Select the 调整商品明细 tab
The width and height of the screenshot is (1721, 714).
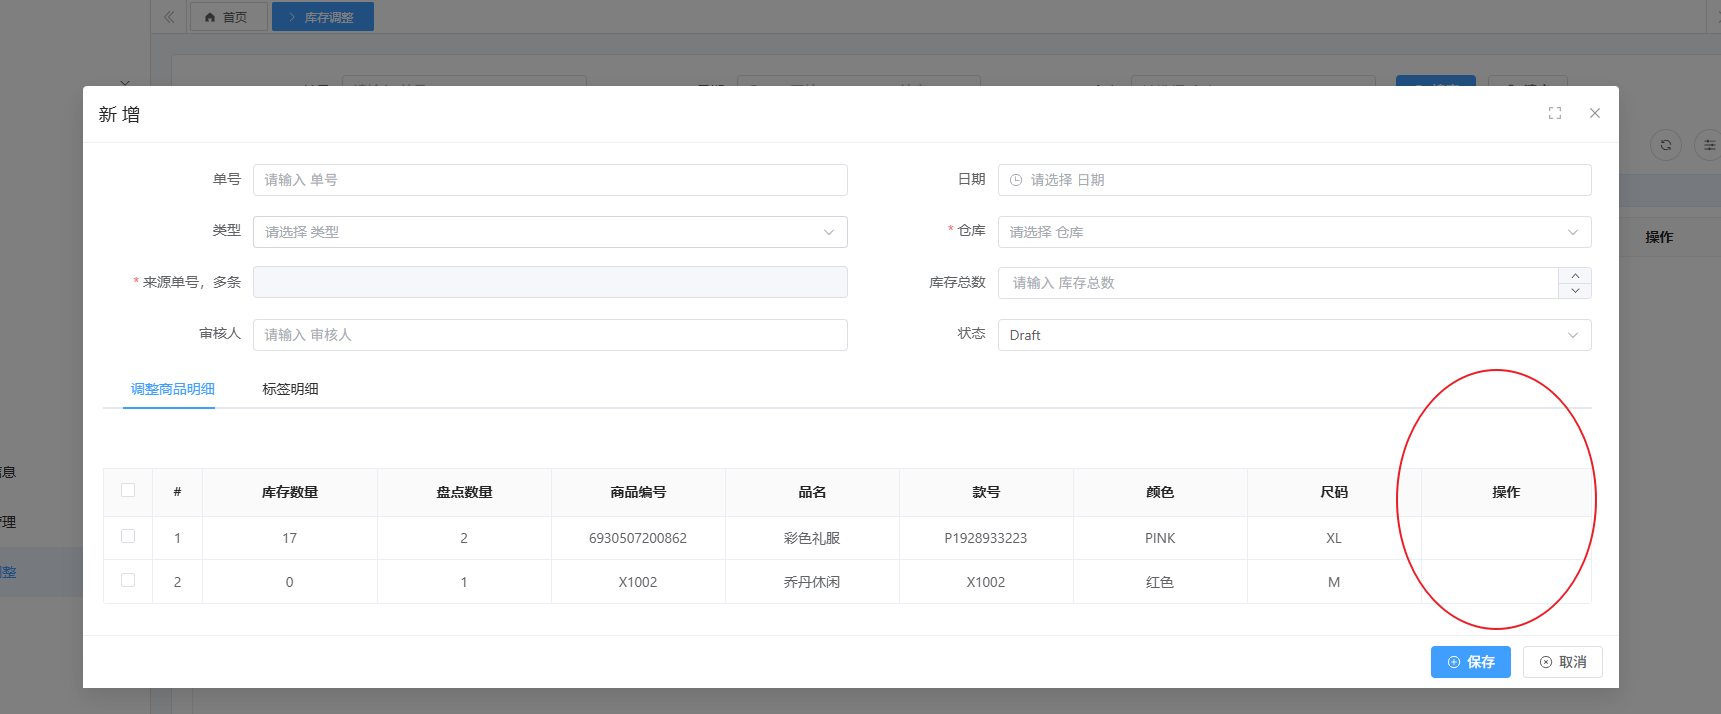point(172,389)
